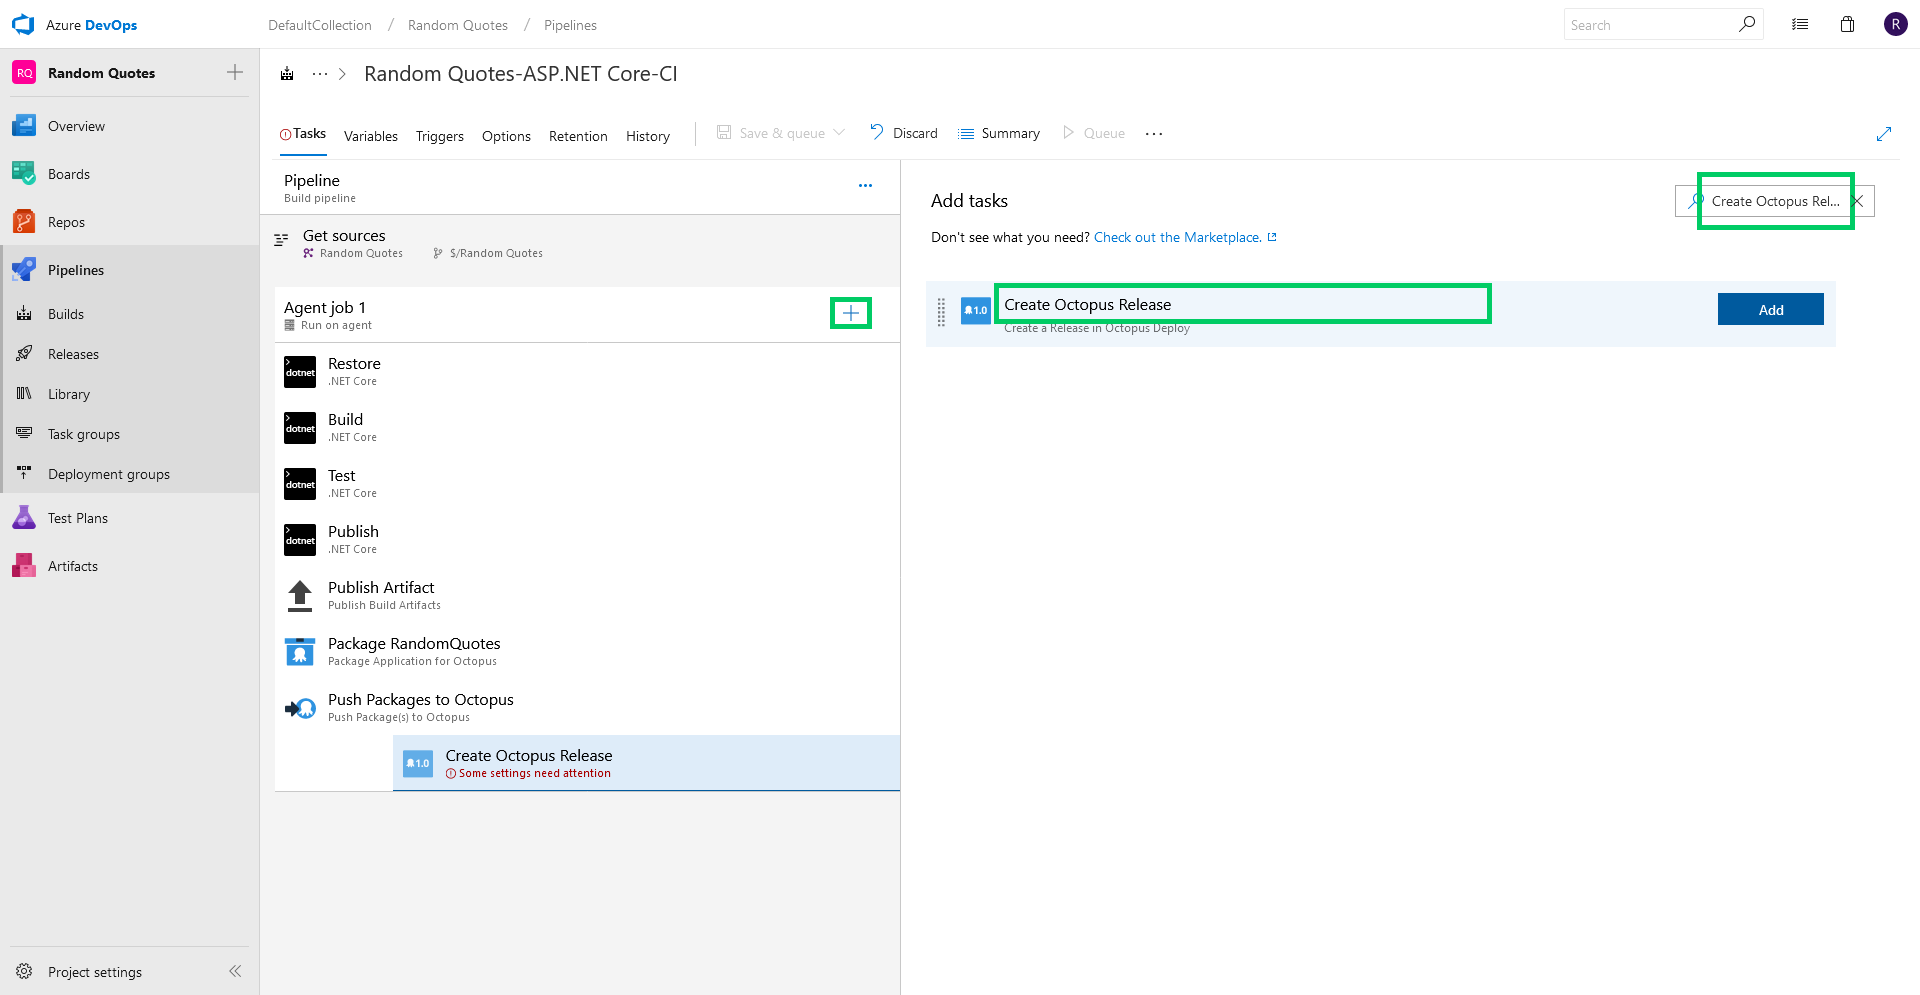Screen dimensions: 1920x995
Task: Click the plus next to Random Quotes project
Action: 235,72
